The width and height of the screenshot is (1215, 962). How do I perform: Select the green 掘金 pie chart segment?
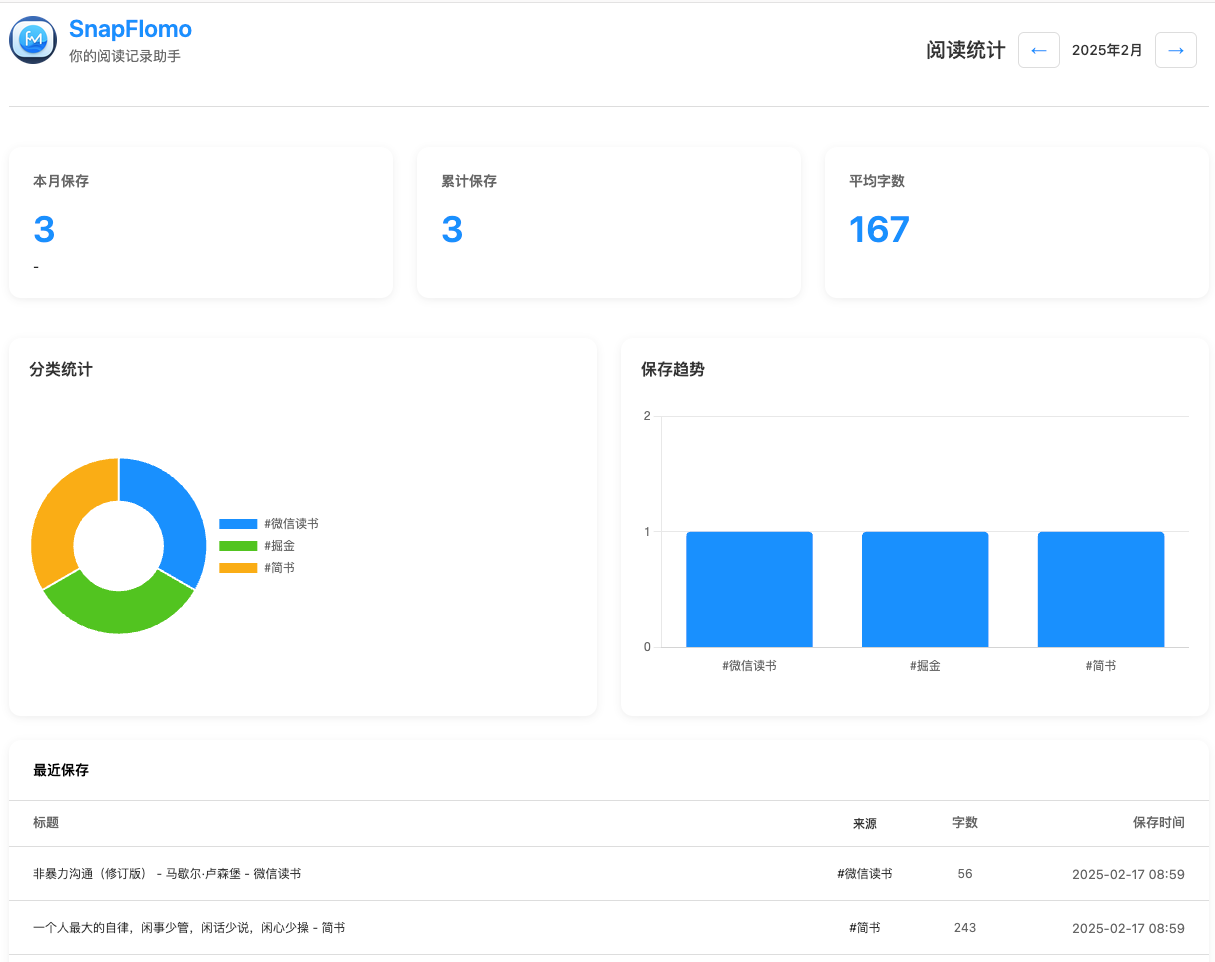pyautogui.click(x=118, y=610)
